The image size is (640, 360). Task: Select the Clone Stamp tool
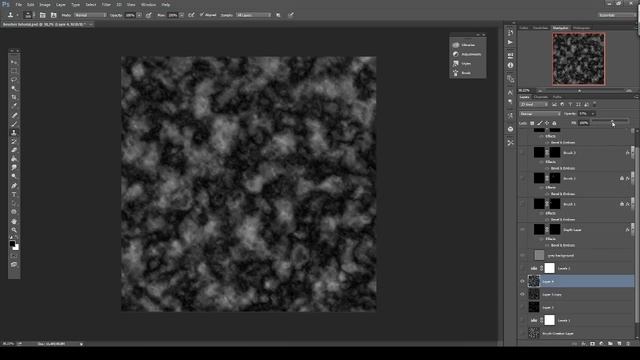[x=14, y=133]
